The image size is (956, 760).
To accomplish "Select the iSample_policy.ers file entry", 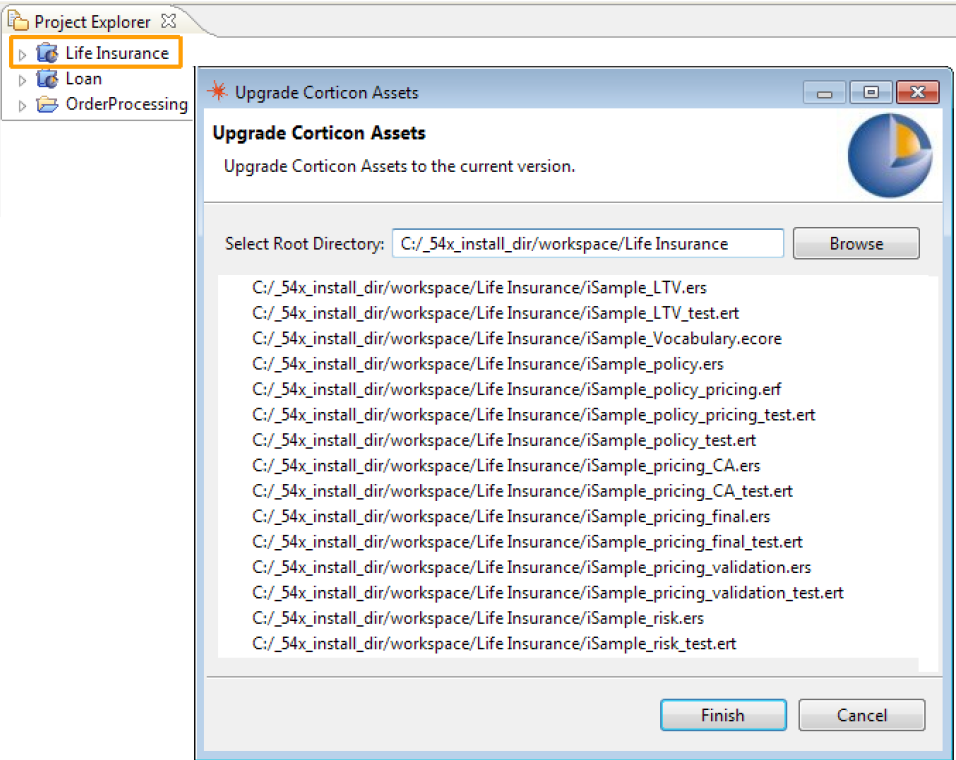I will [x=488, y=364].
